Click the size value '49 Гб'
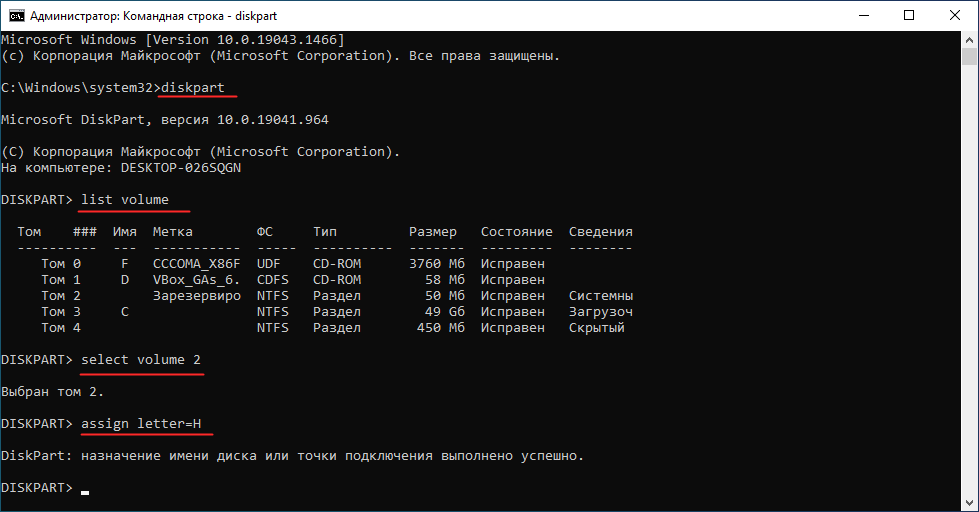Image resolution: width=979 pixels, height=512 pixels. pyautogui.click(x=445, y=312)
